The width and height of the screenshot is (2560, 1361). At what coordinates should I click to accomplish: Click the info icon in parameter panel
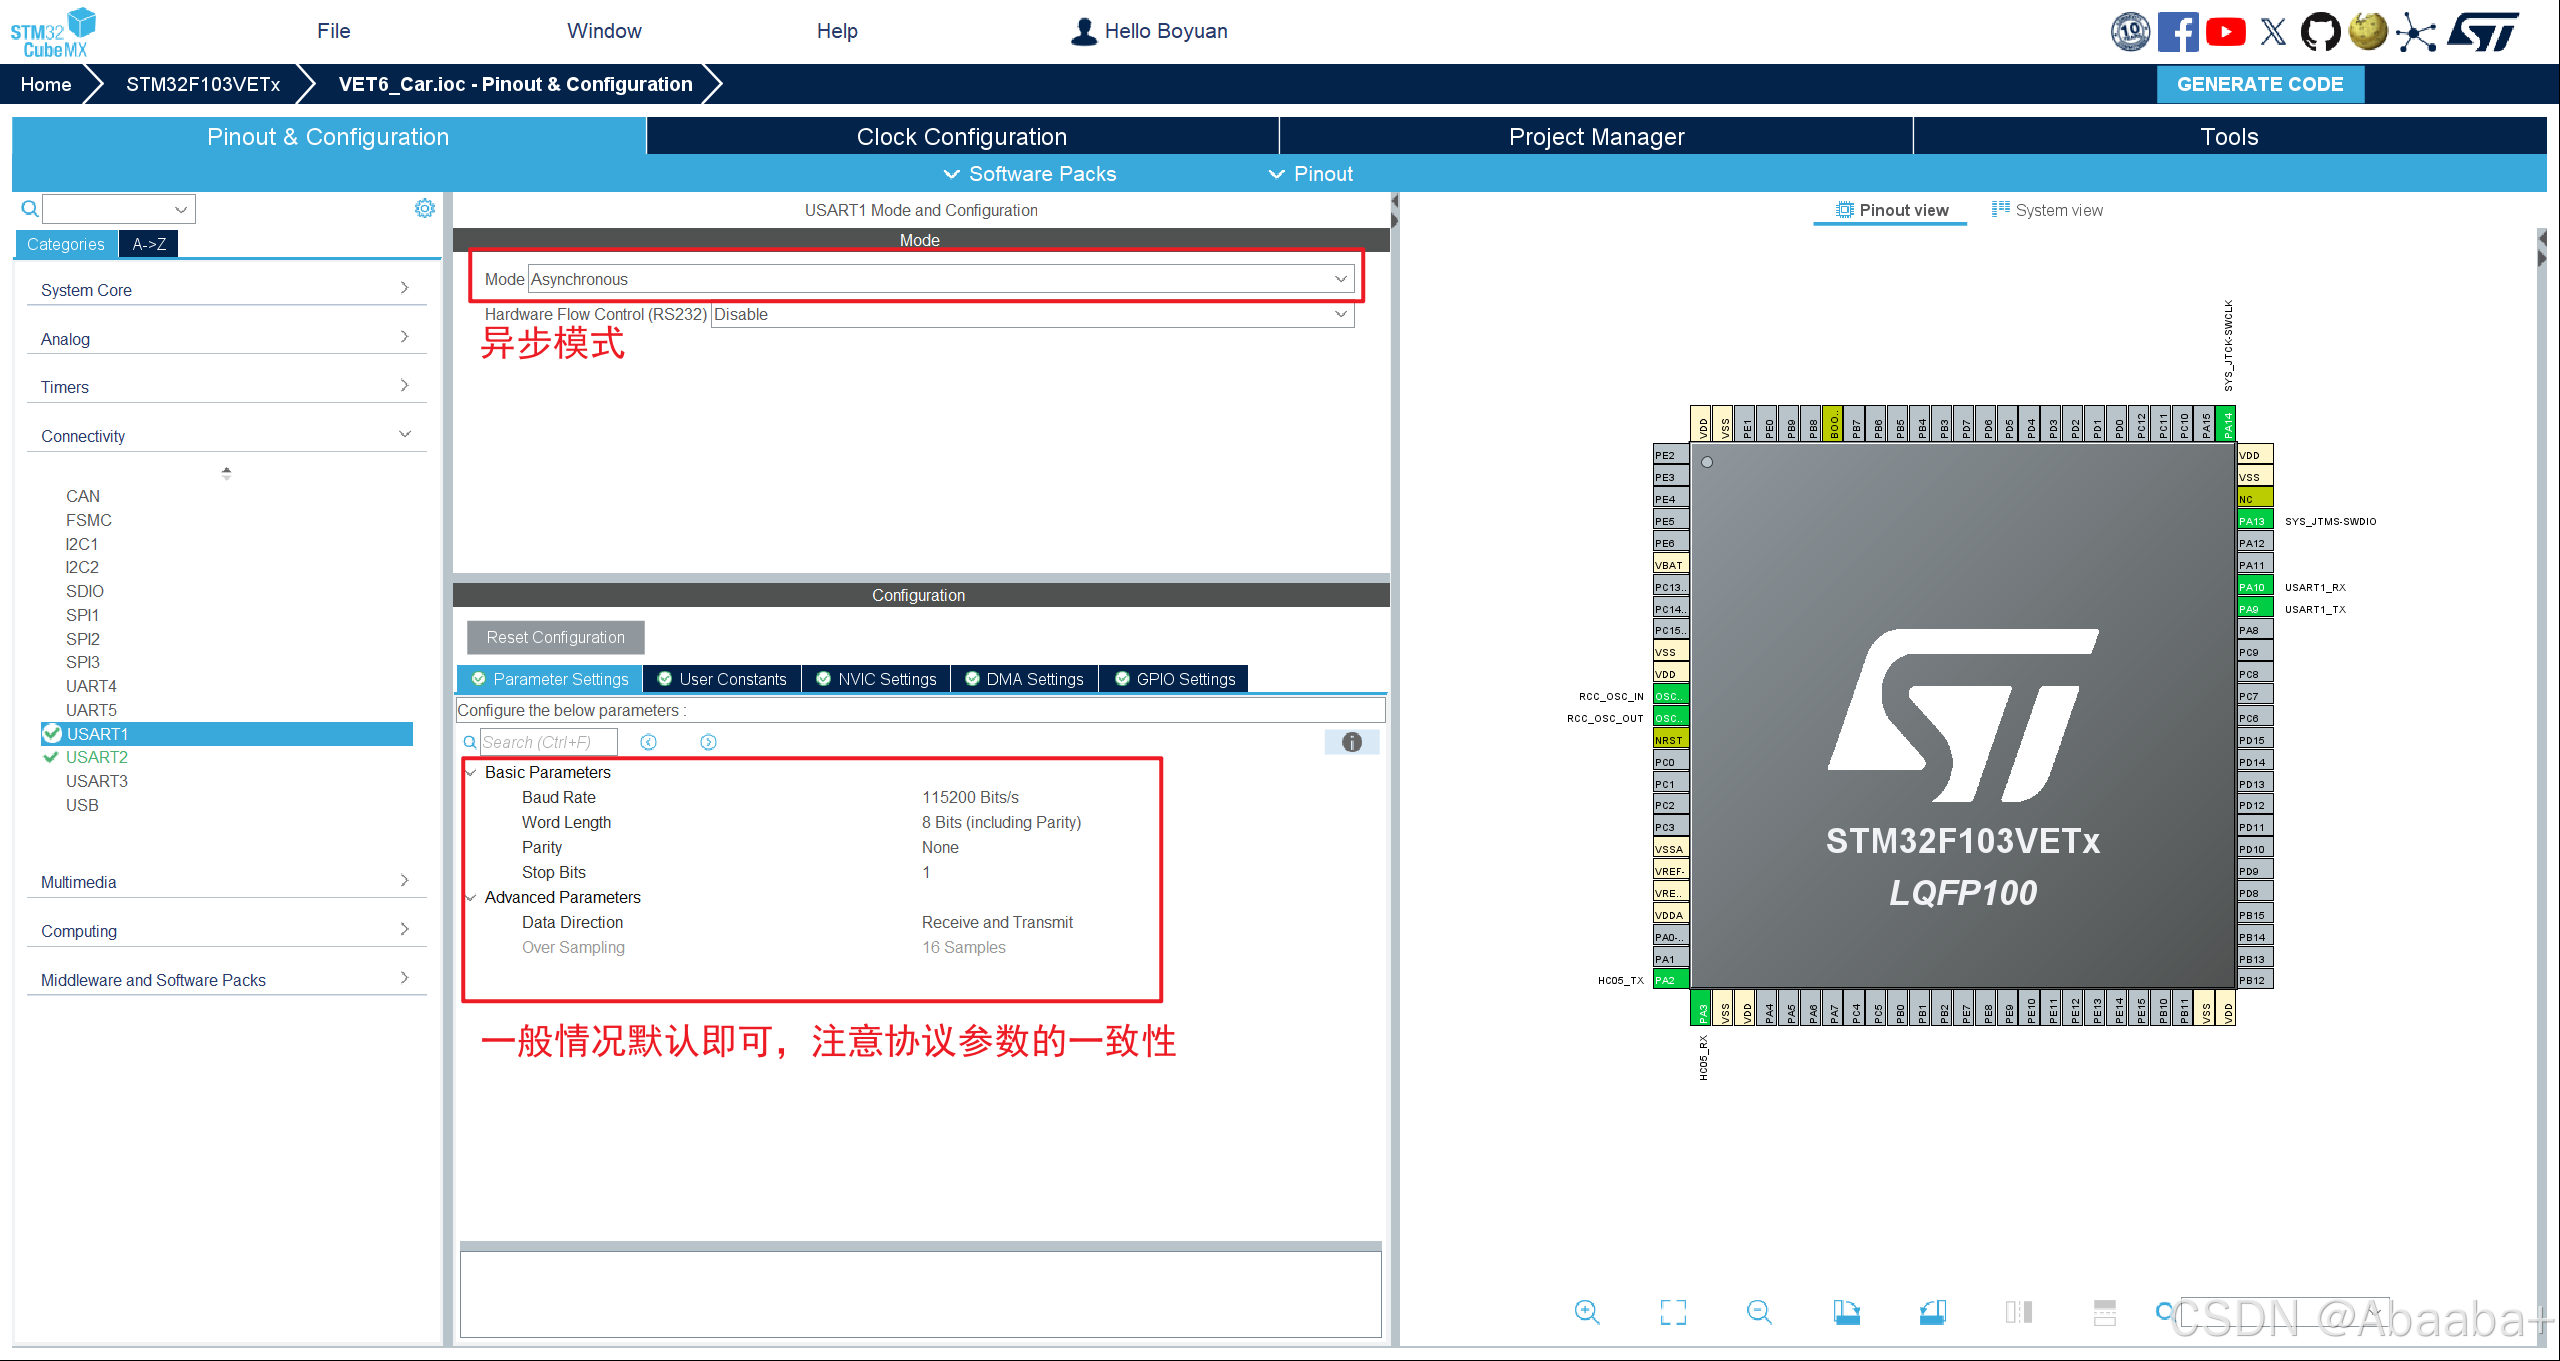(1352, 742)
